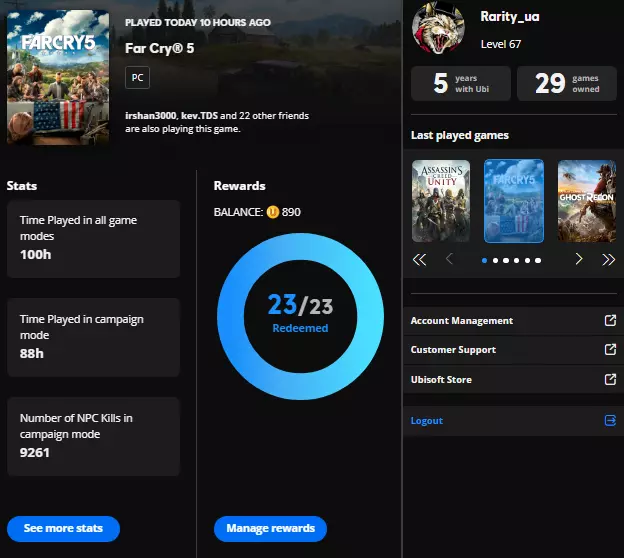Click the Far Cry 5 cover art
The height and width of the screenshot is (558, 624).
click(58, 77)
